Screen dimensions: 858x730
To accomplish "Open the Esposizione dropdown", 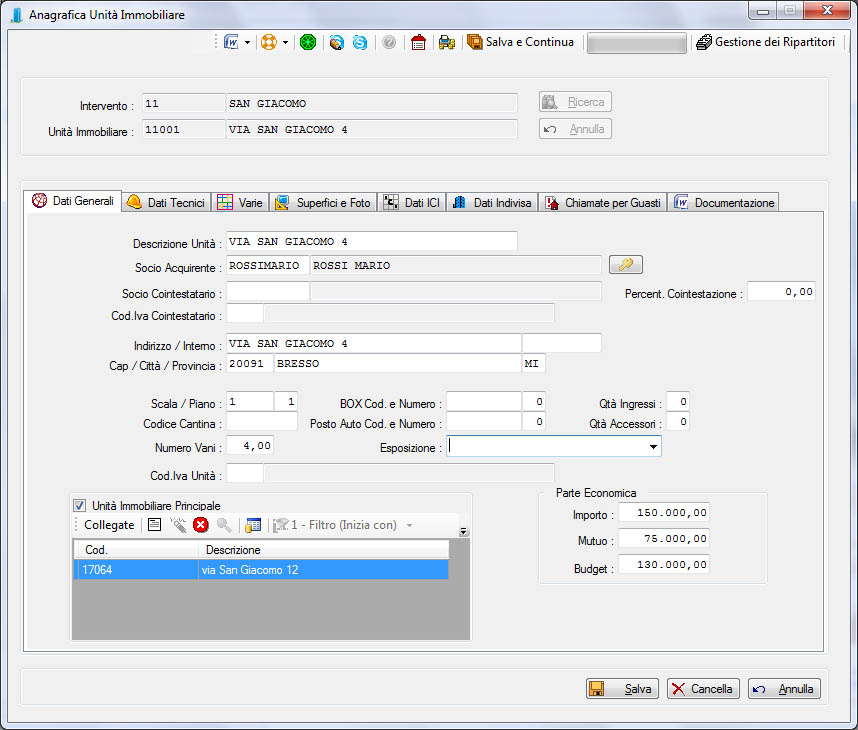I will coord(653,447).
